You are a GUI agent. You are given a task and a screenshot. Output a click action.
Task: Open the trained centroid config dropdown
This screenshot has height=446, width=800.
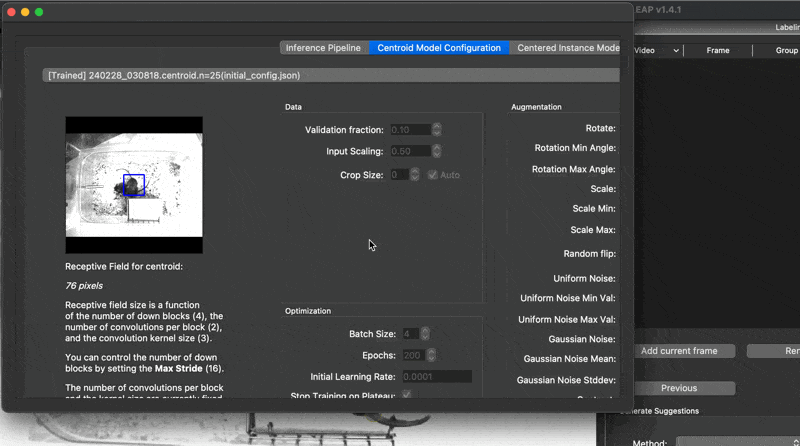coord(332,75)
